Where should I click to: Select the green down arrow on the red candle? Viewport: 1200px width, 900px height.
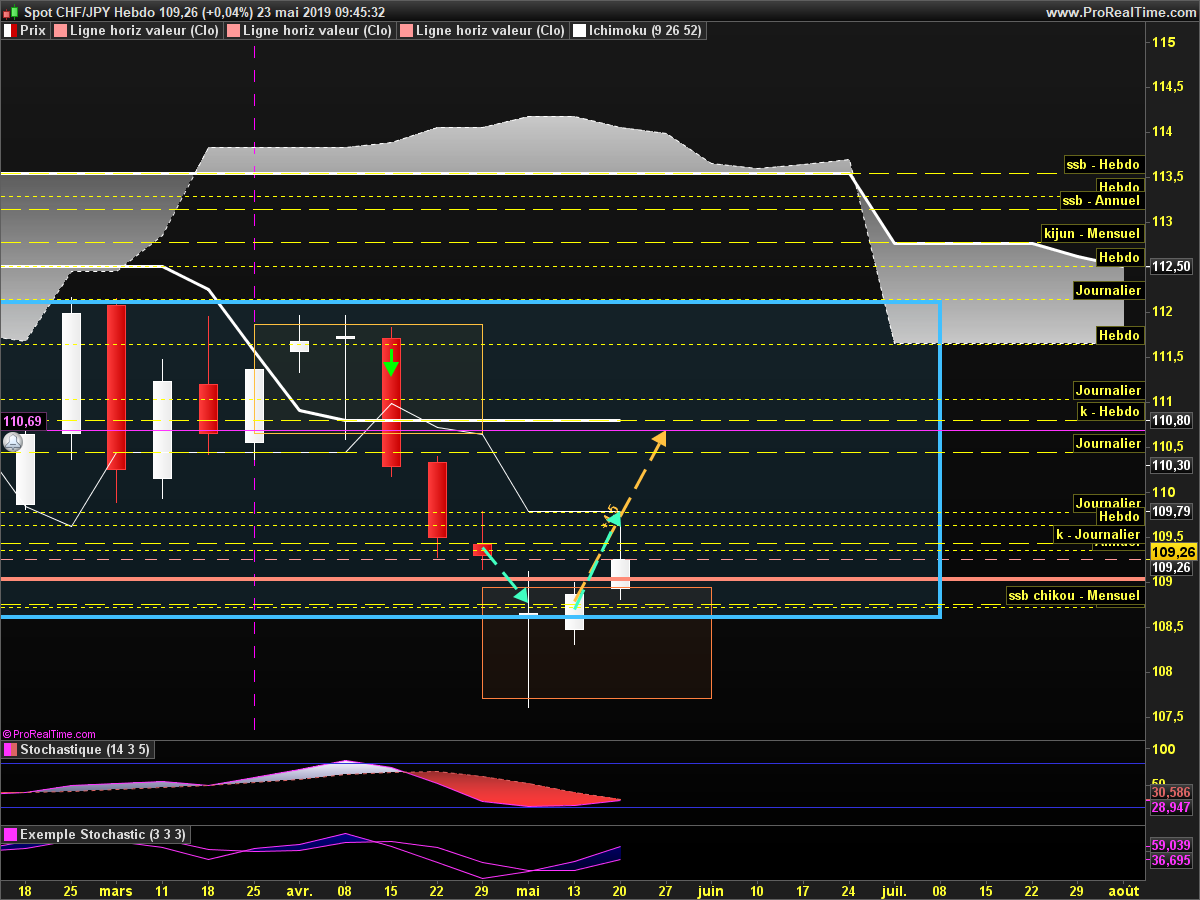point(390,362)
